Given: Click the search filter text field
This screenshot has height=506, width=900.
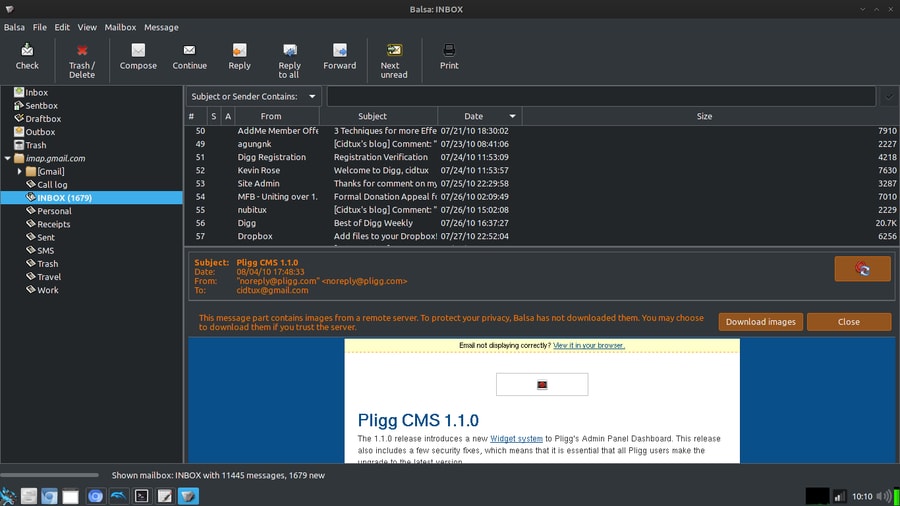Looking at the screenshot, I should [601, 96].
